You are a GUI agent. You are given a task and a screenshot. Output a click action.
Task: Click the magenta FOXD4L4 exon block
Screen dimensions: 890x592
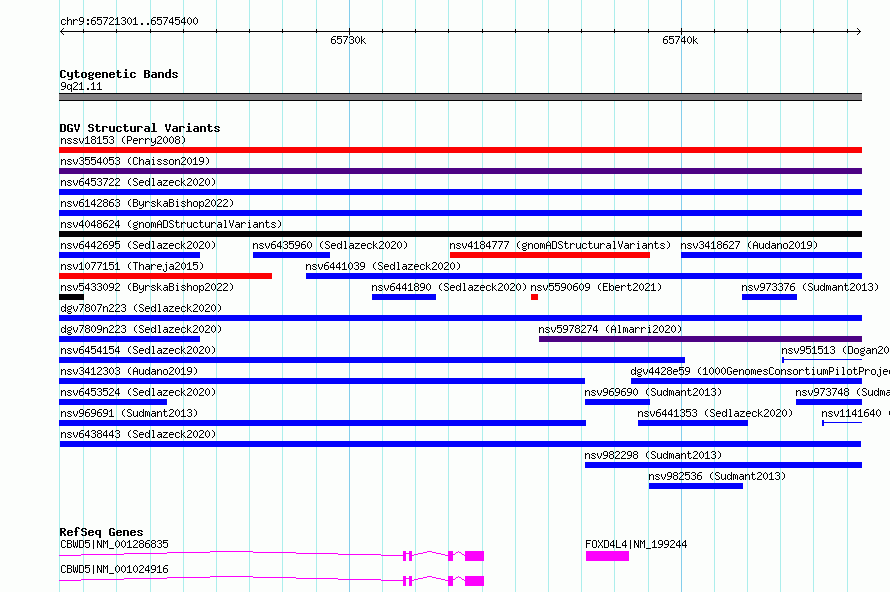[x=607, y=556]
